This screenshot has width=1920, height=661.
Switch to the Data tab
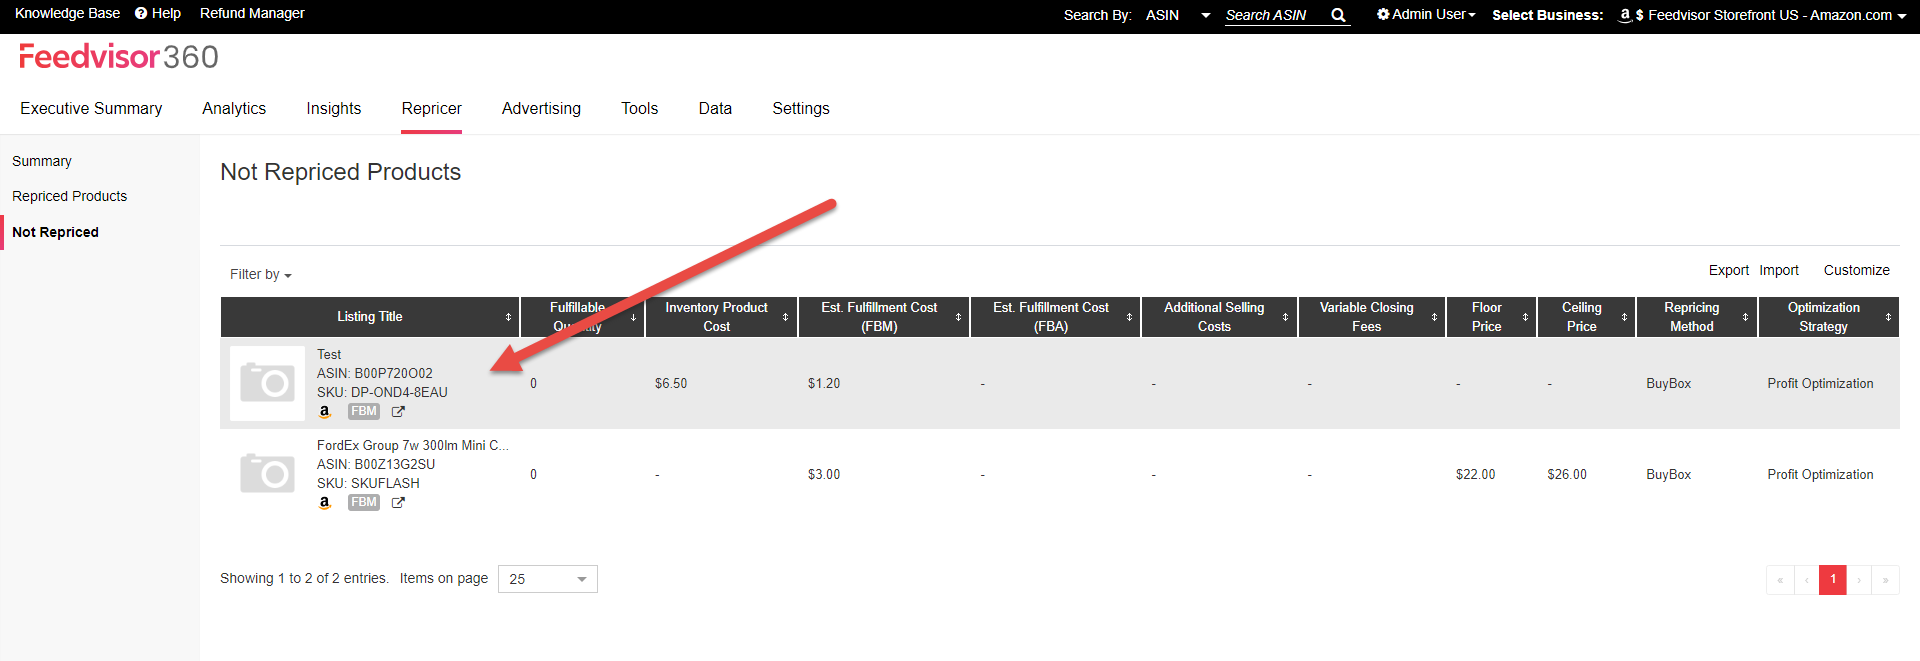715,108
